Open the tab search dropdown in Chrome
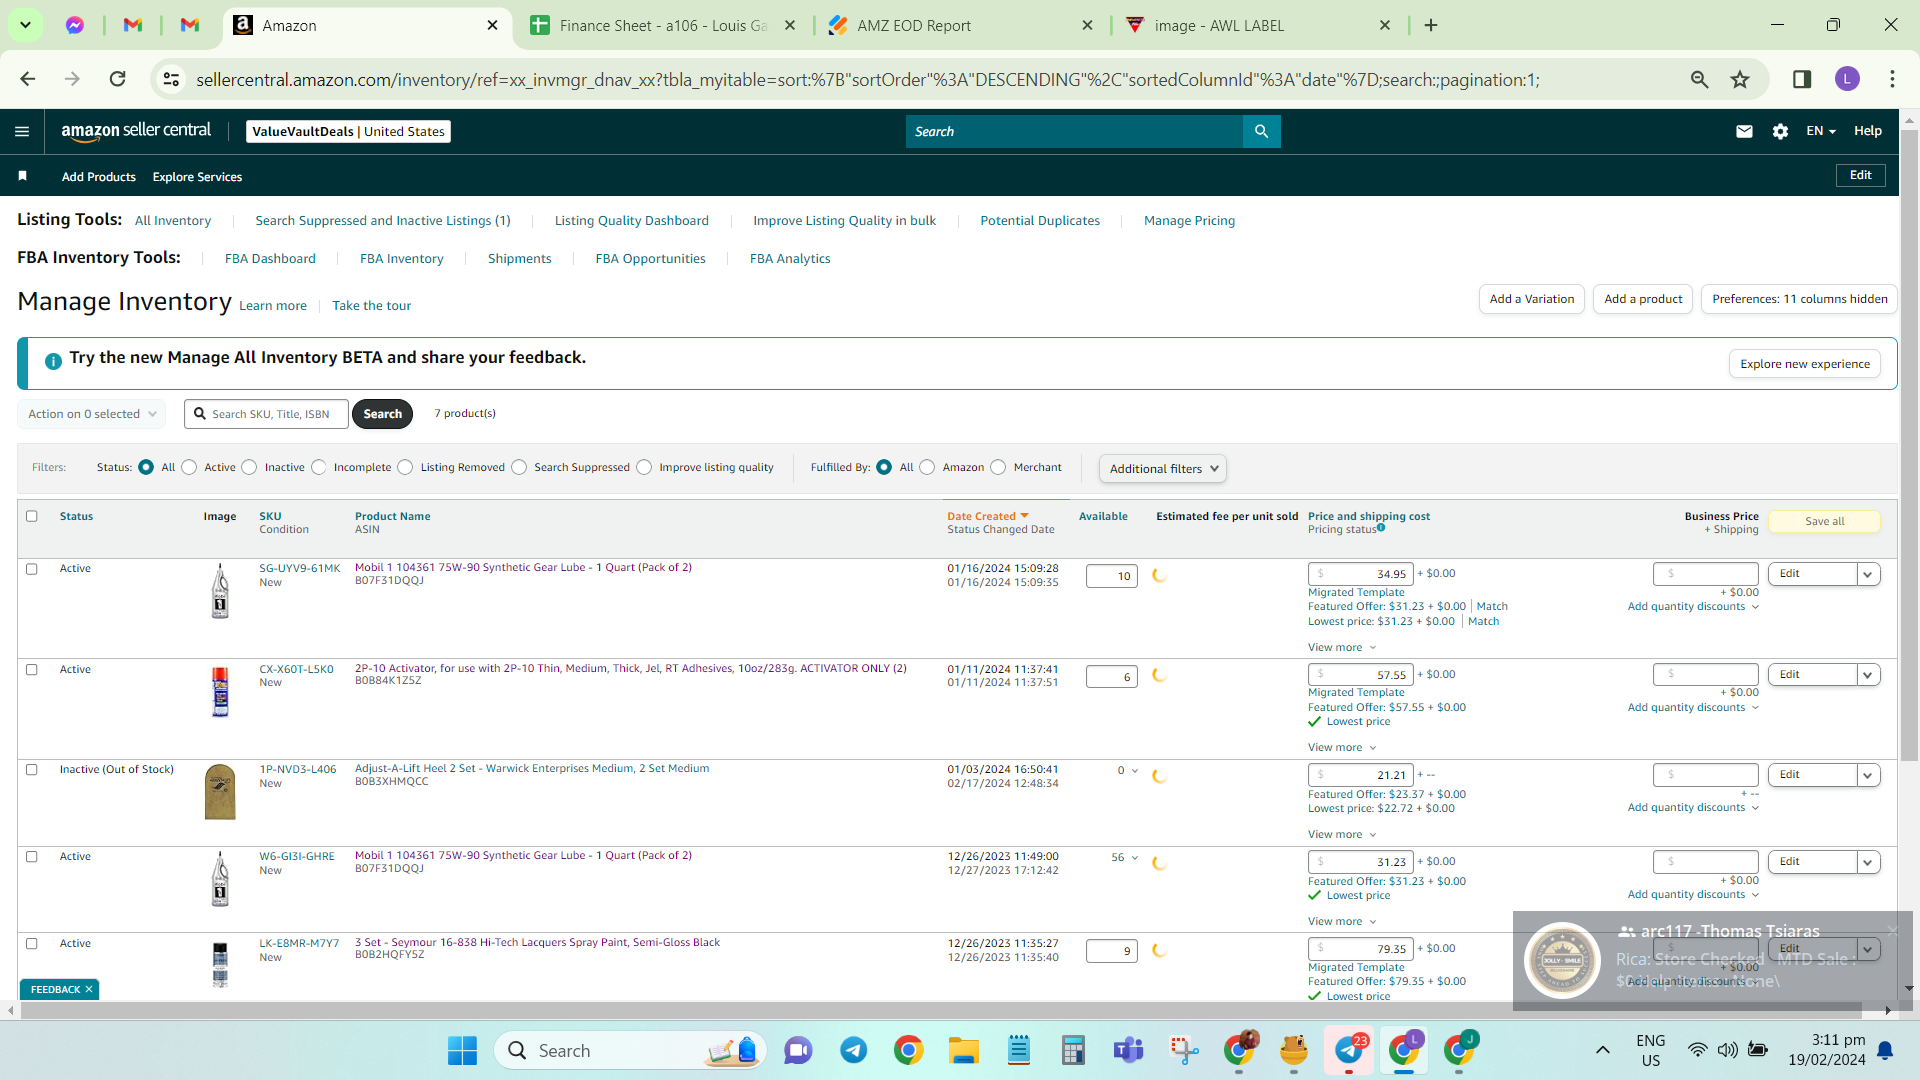 tap(25, 25)
